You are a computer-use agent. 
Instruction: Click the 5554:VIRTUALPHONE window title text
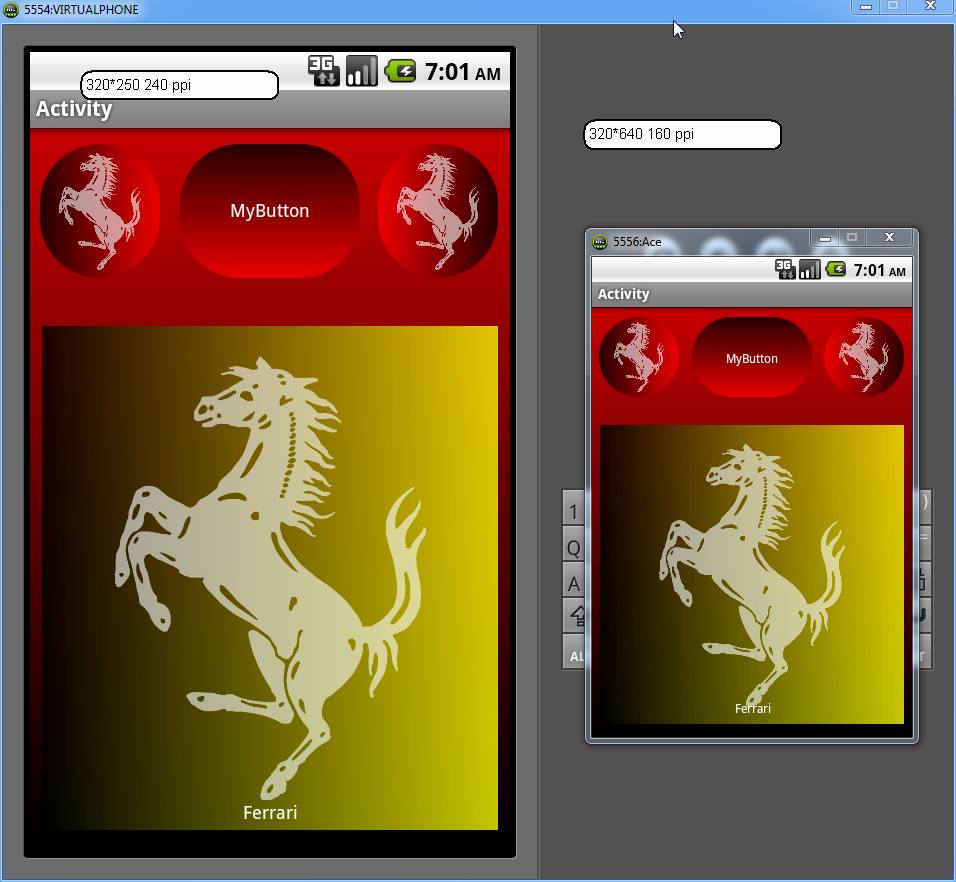pyautogui.click(x=81, y=10)
